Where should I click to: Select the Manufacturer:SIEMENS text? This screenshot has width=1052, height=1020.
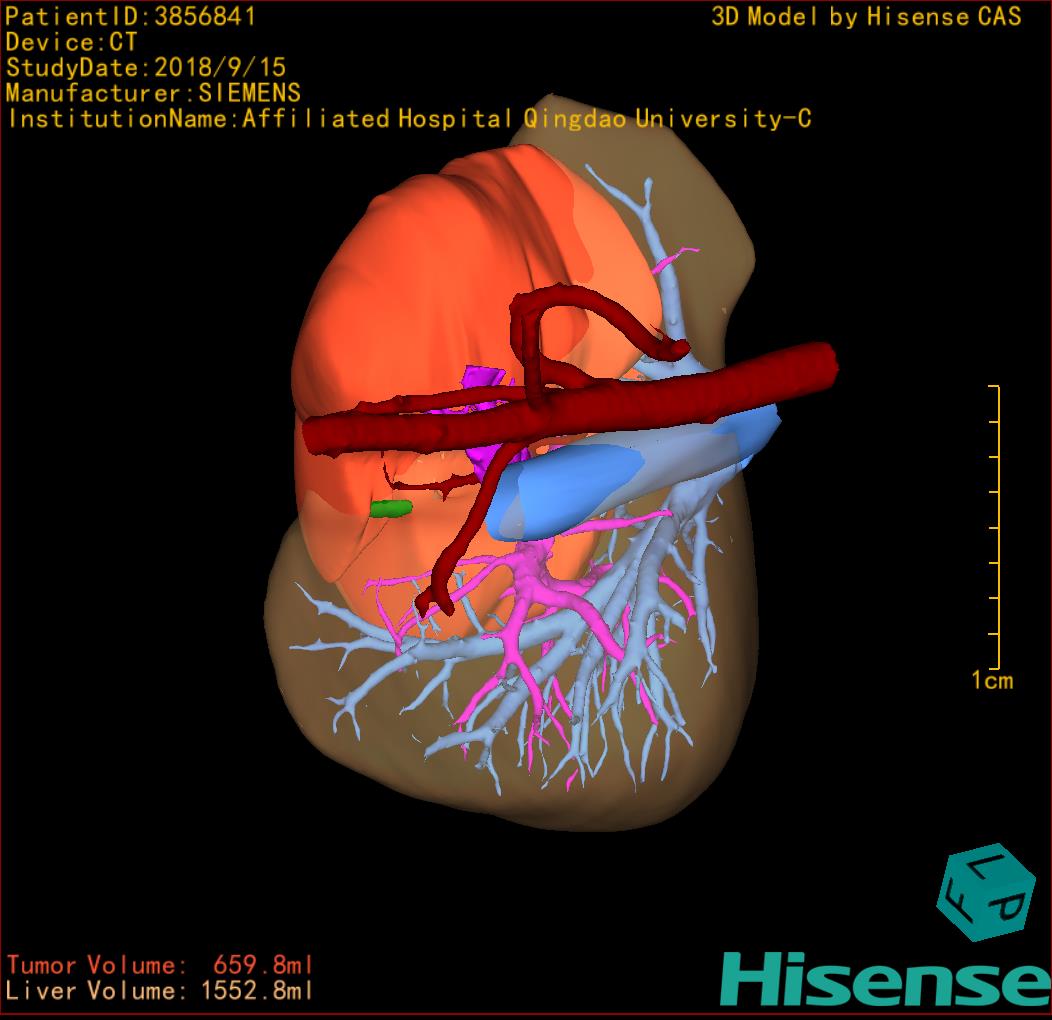point(153,93)
